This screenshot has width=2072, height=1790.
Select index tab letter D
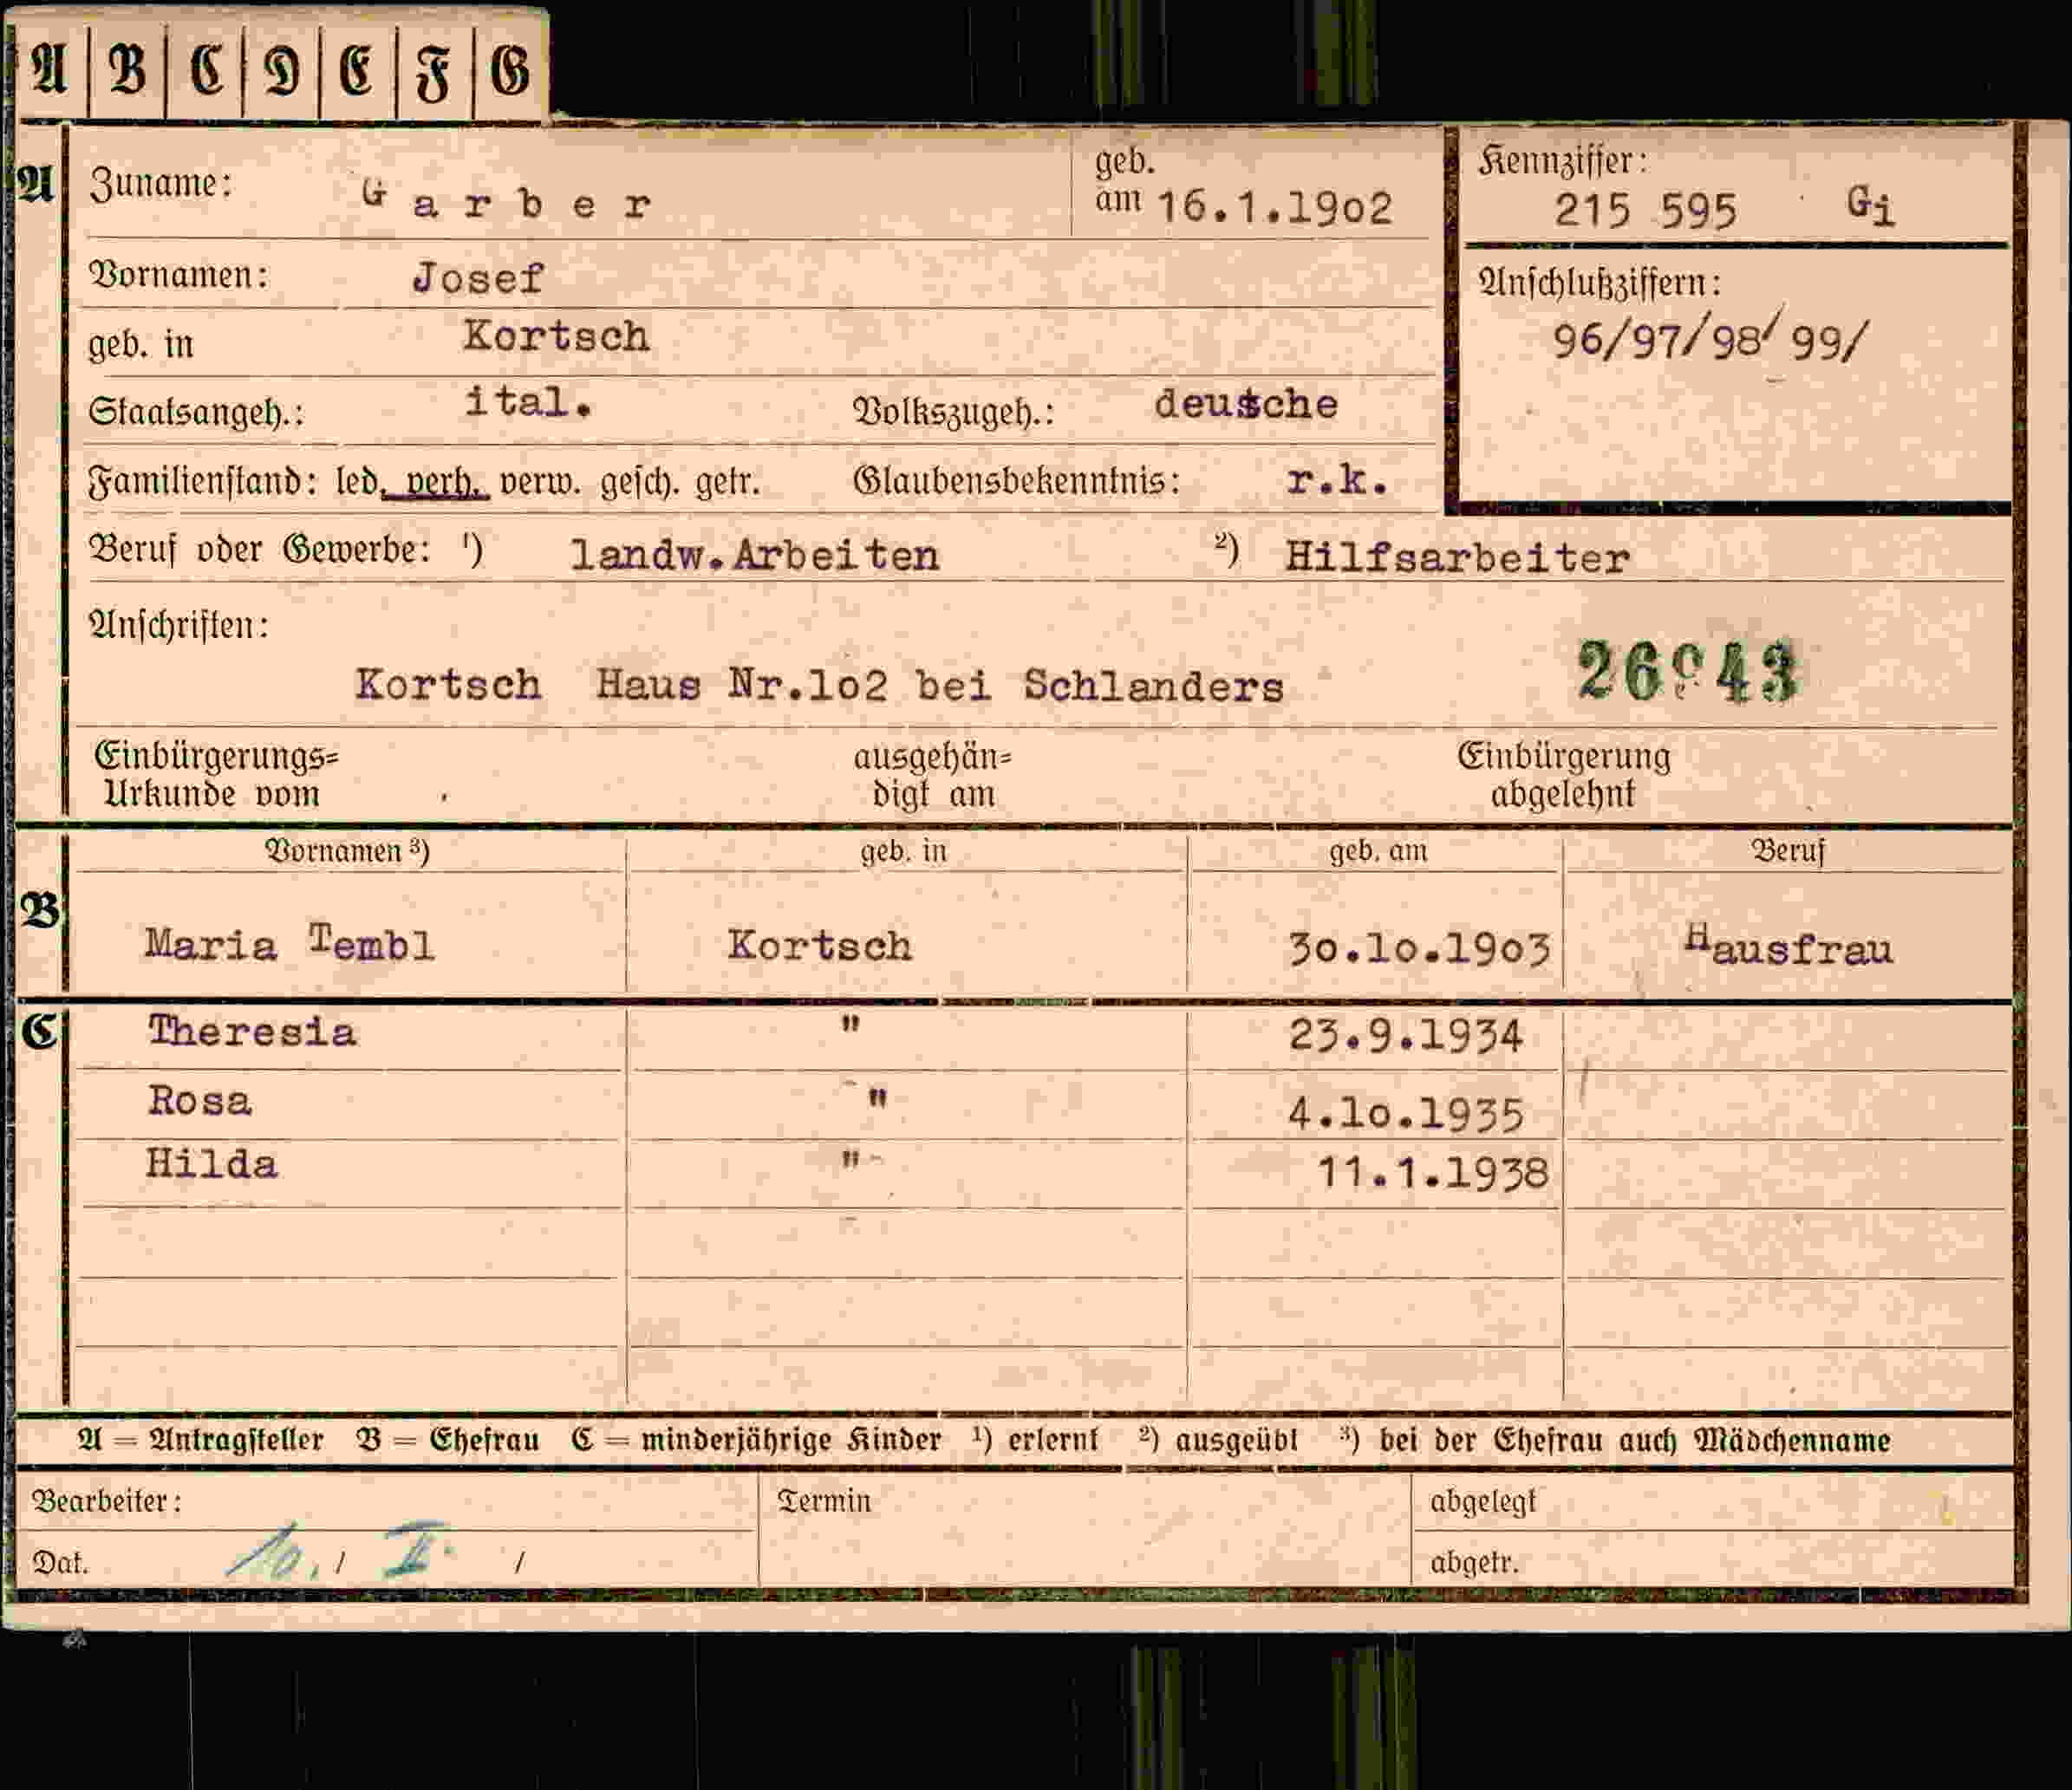point(281,72)
